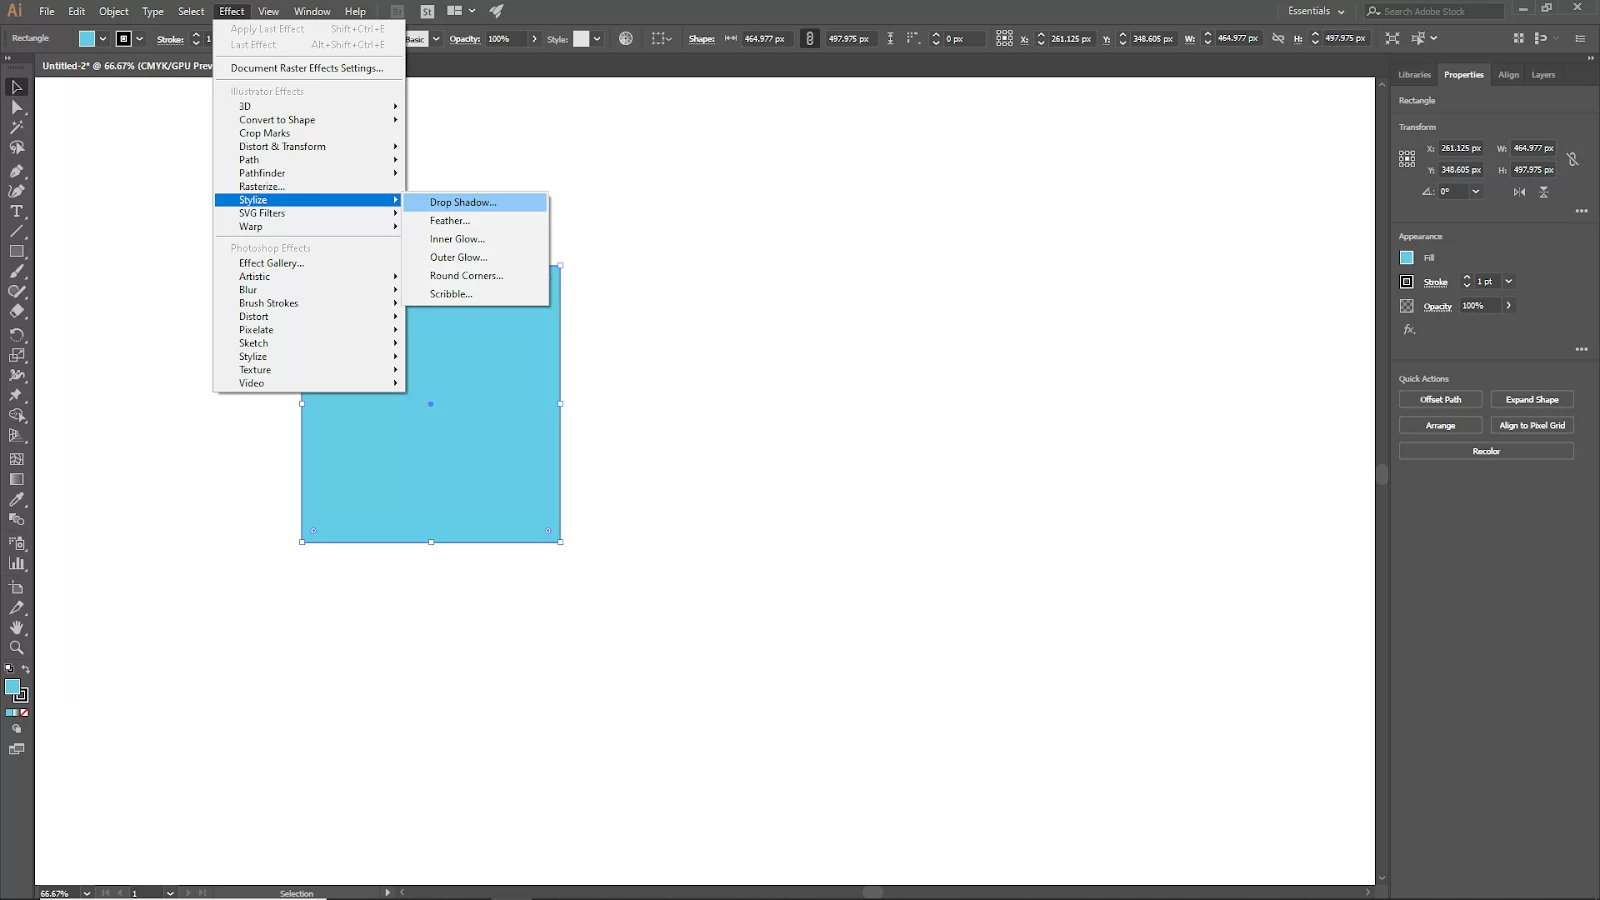
Task: Select the Zoom tool
Action: pyautogui.click(x=16, y=647)
